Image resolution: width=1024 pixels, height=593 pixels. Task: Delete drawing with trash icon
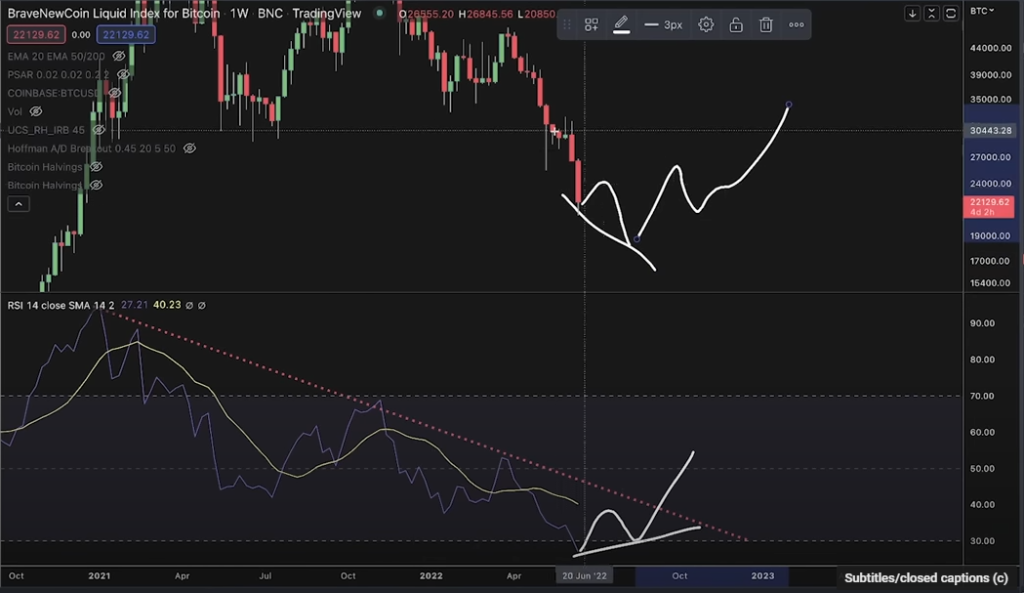pos(766,24)
